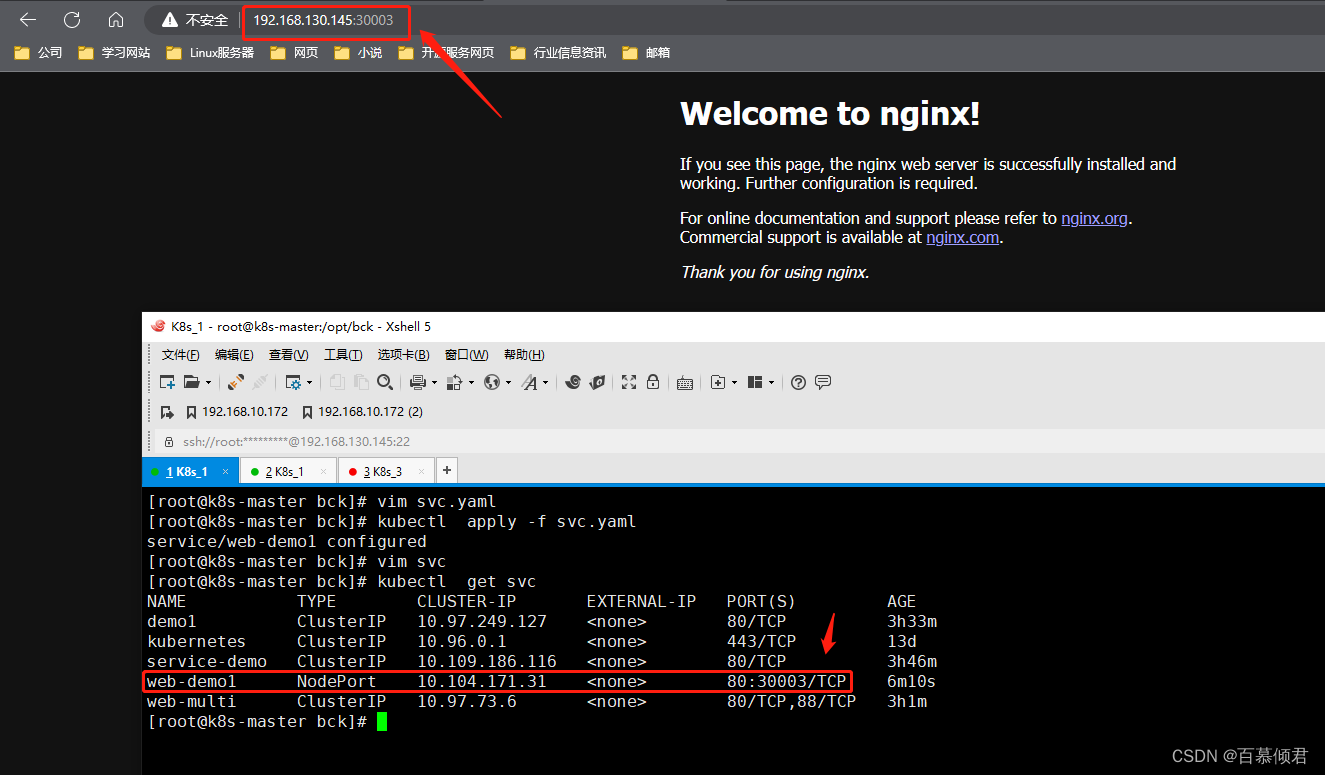This screenshot has width=1325, height=775.
Task: Open the 选项卡(B) menu
Action: (x=403, y=355)
